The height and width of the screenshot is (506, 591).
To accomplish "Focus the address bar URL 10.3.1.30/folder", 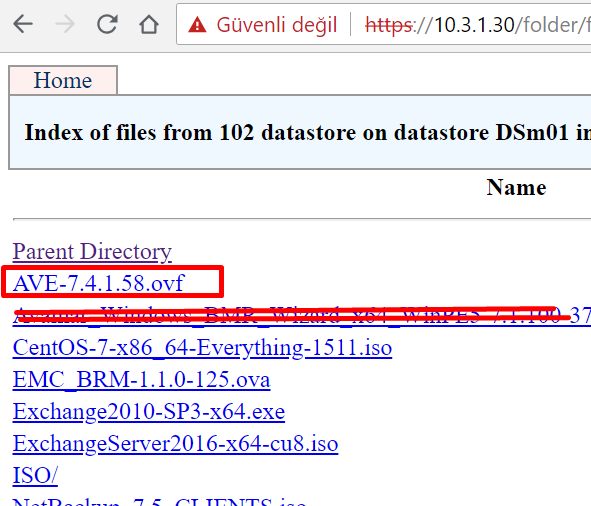I will [x=478, y=25].
